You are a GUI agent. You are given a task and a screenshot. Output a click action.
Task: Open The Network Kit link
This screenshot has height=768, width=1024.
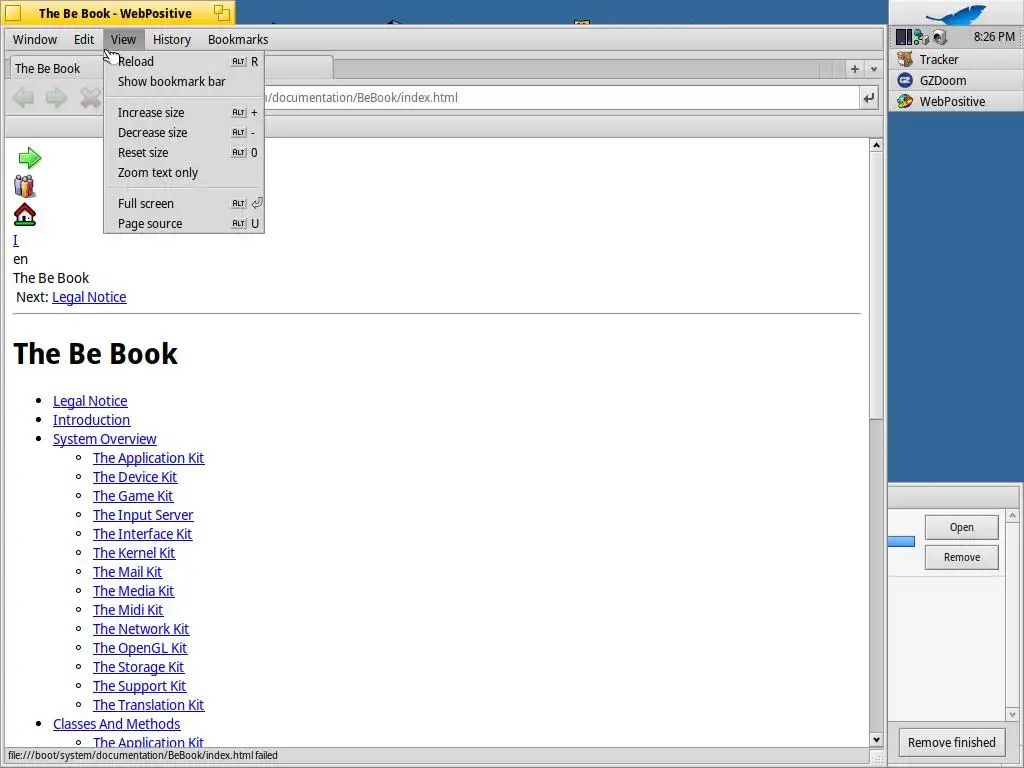[x=141, y=628]
